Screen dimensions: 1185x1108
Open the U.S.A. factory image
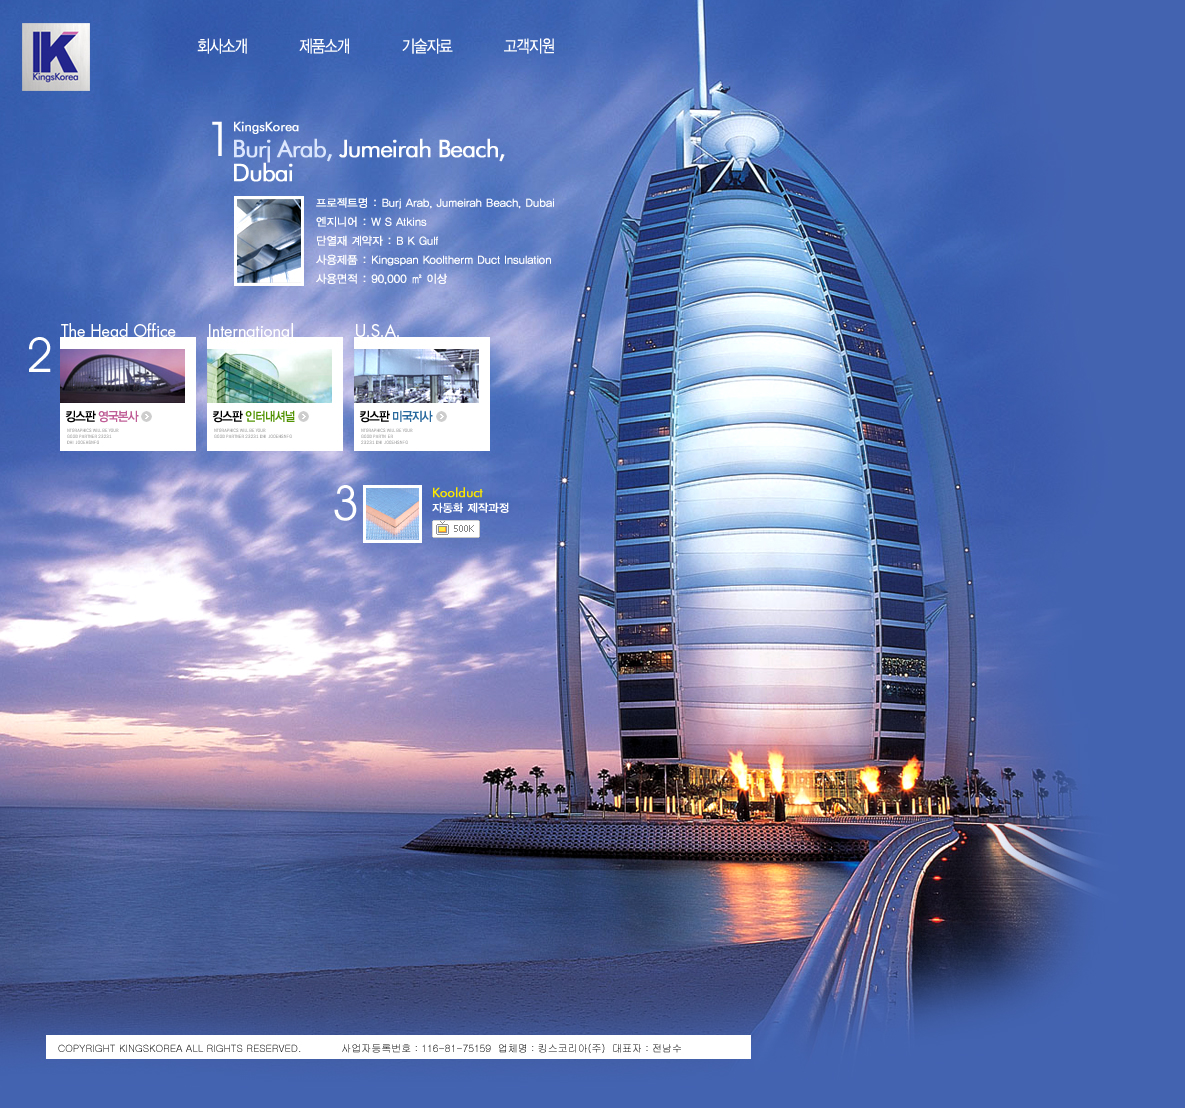[x=416, y=375]
